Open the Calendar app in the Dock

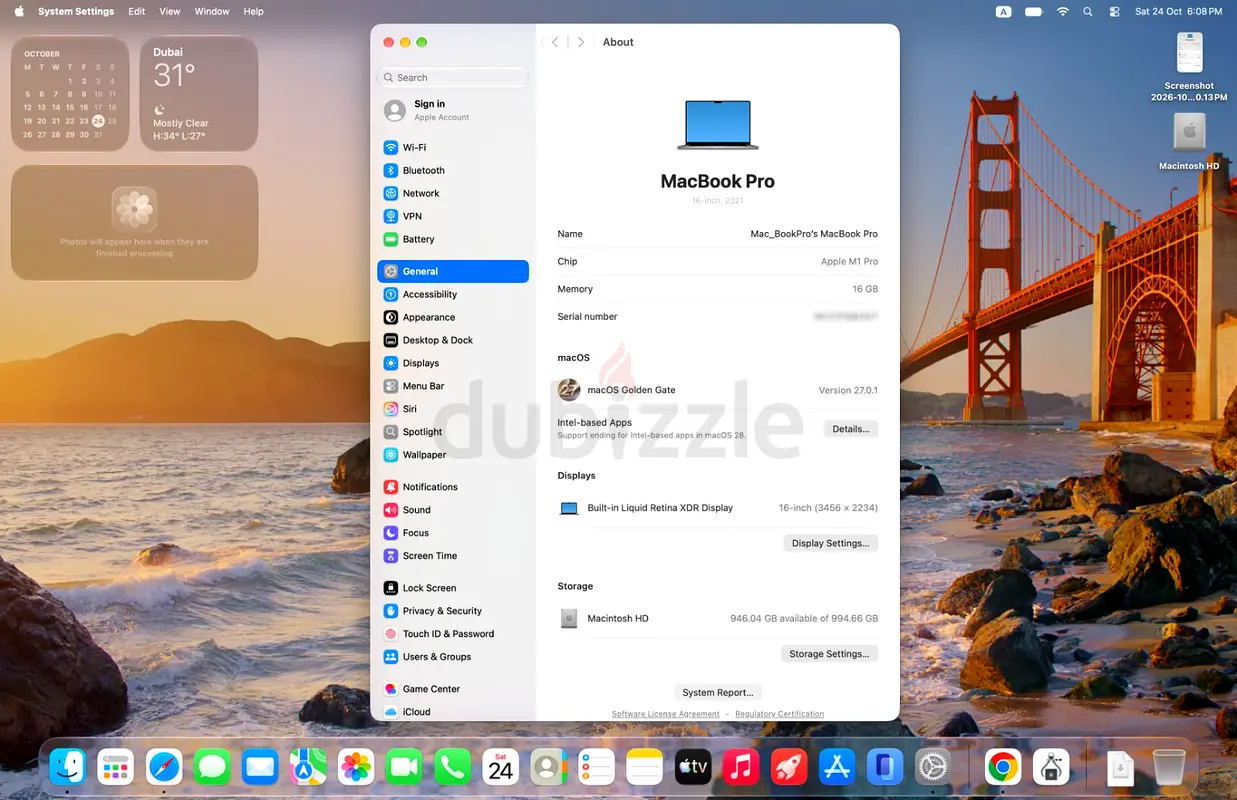click(x=501, y=767)
